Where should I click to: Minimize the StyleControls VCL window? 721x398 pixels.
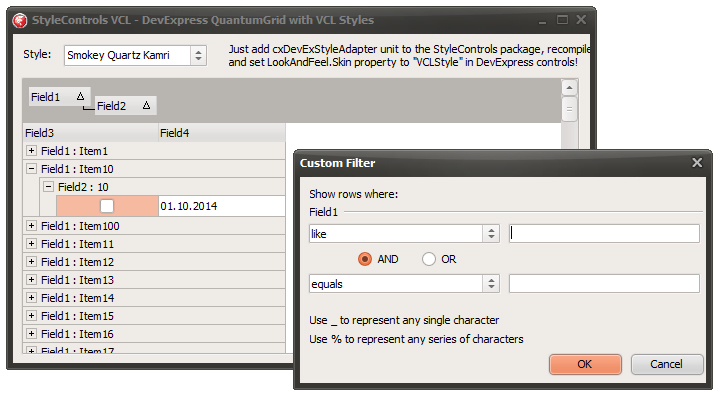(543, 21)
